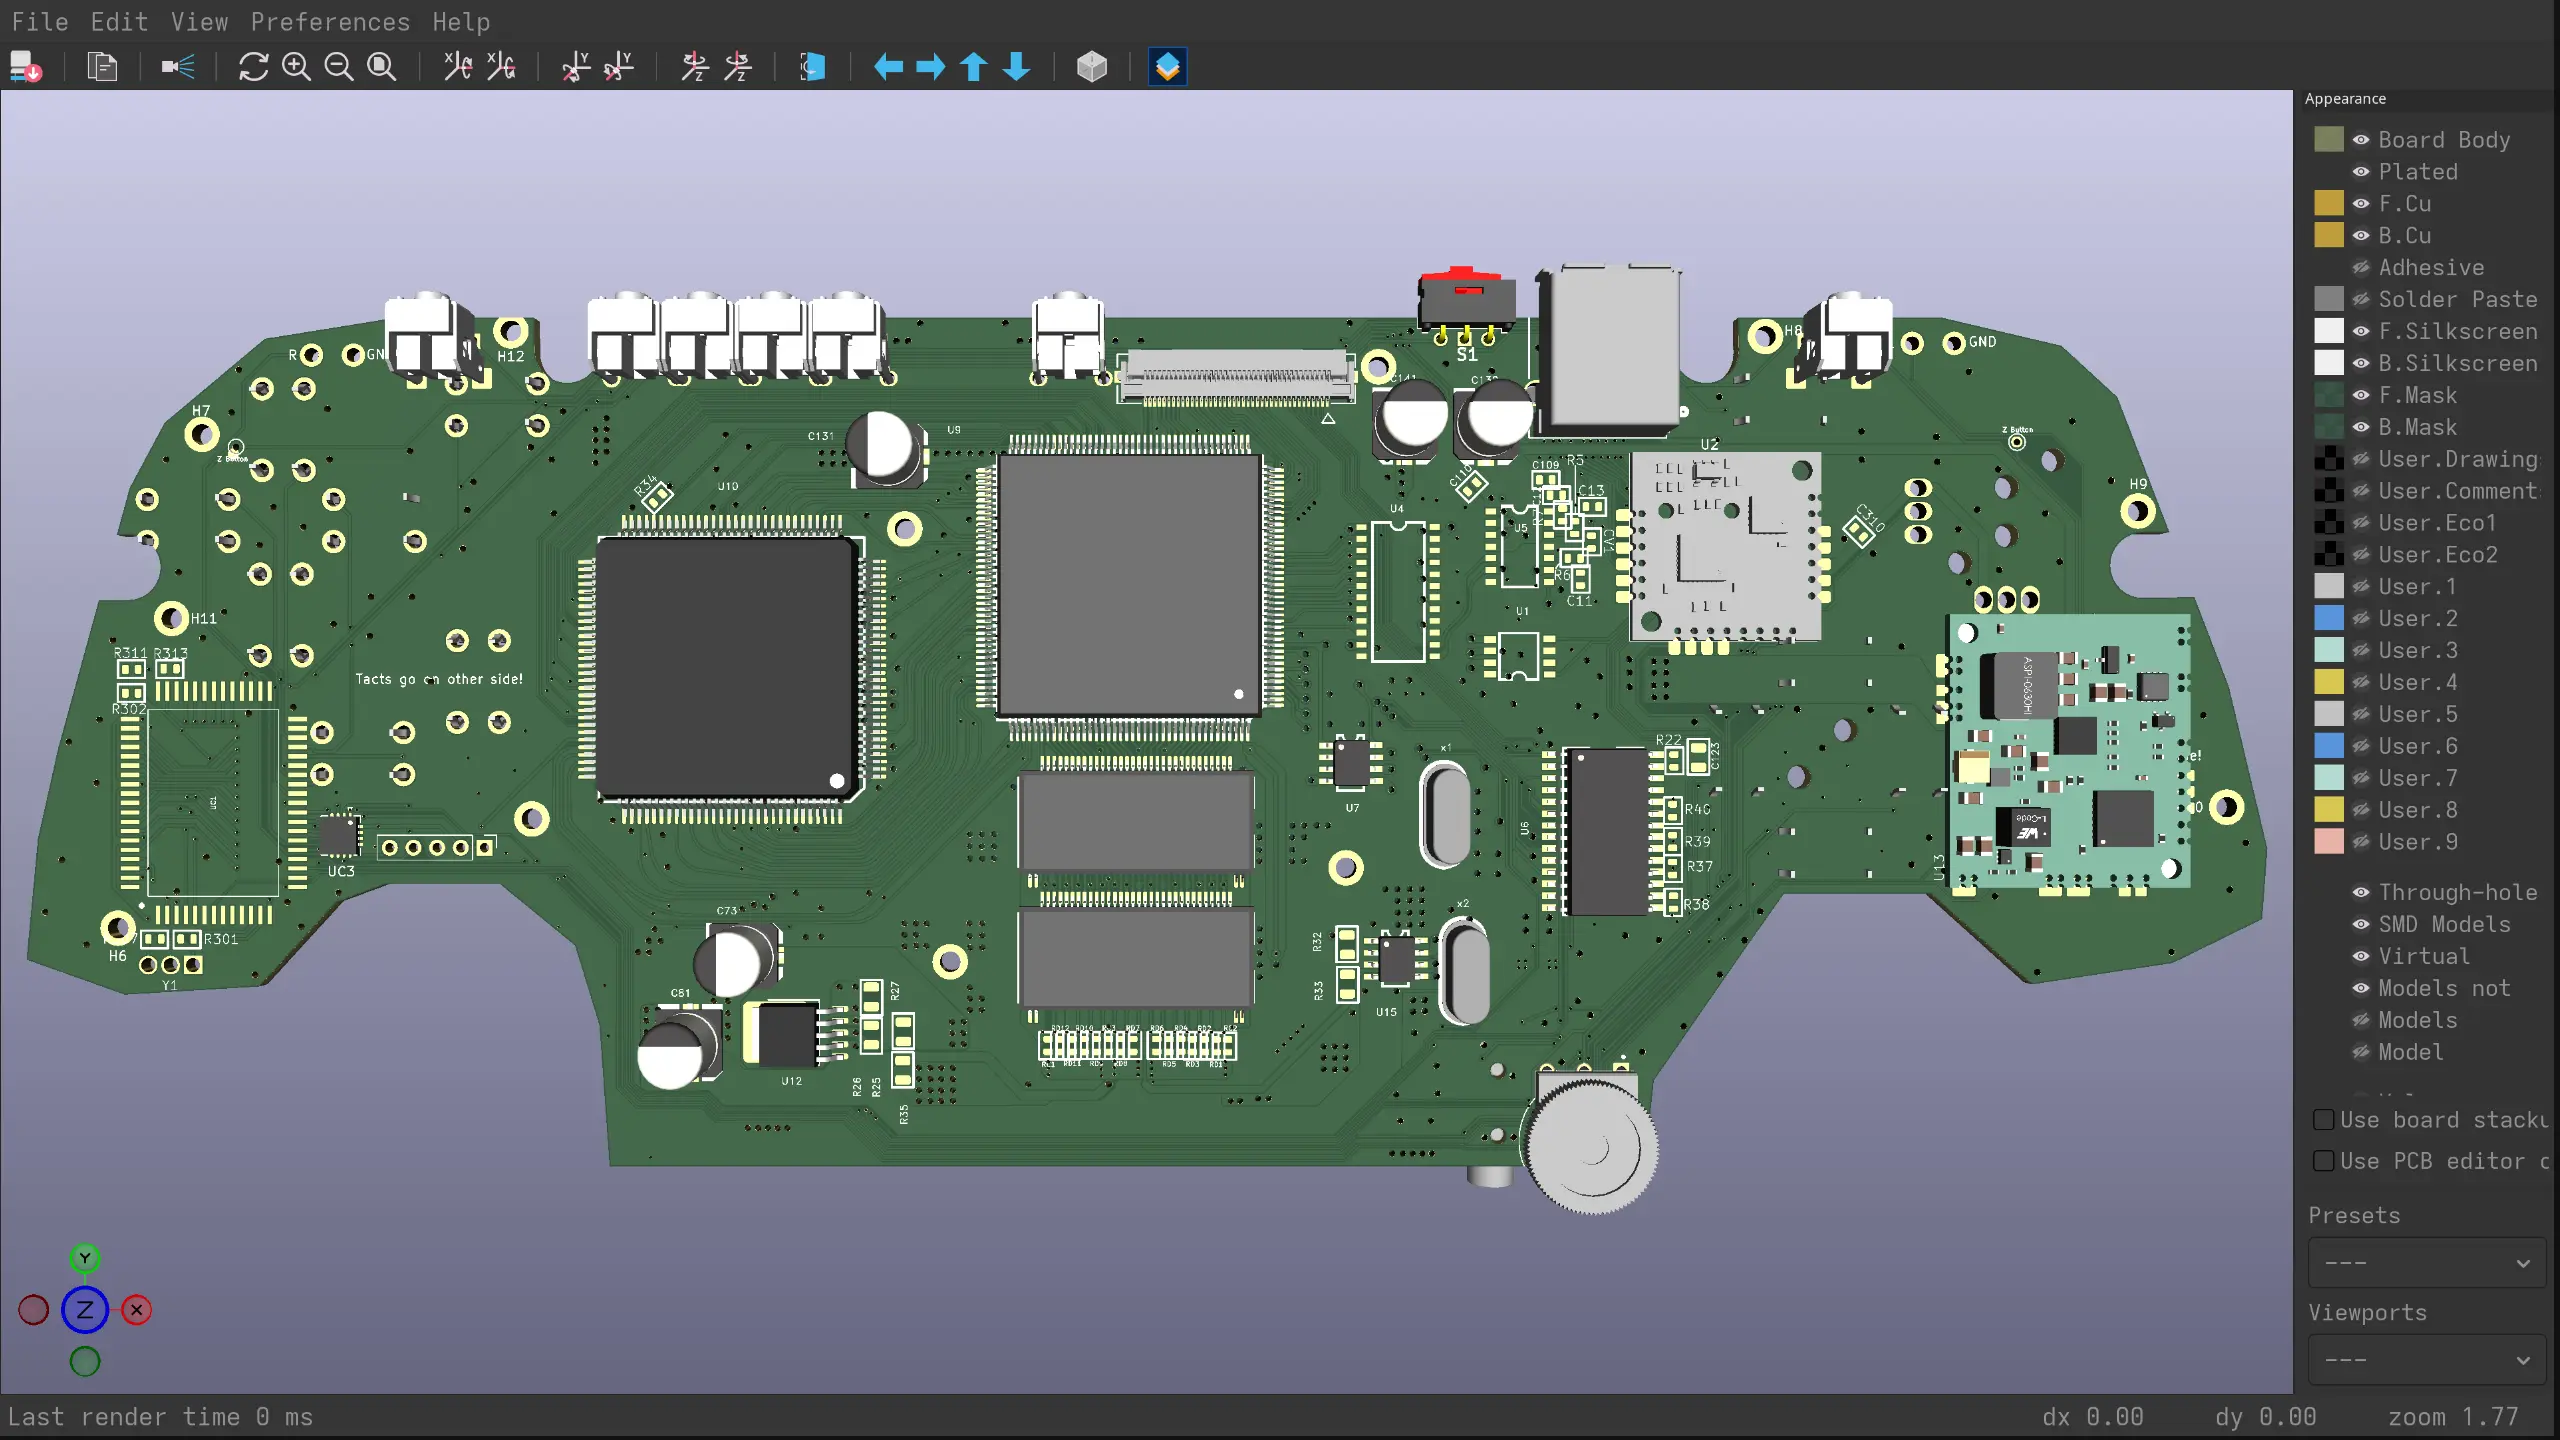The image size is (2560, 1440).
Task: Click the Reload board refresh icon
Action: click(253, 67)
